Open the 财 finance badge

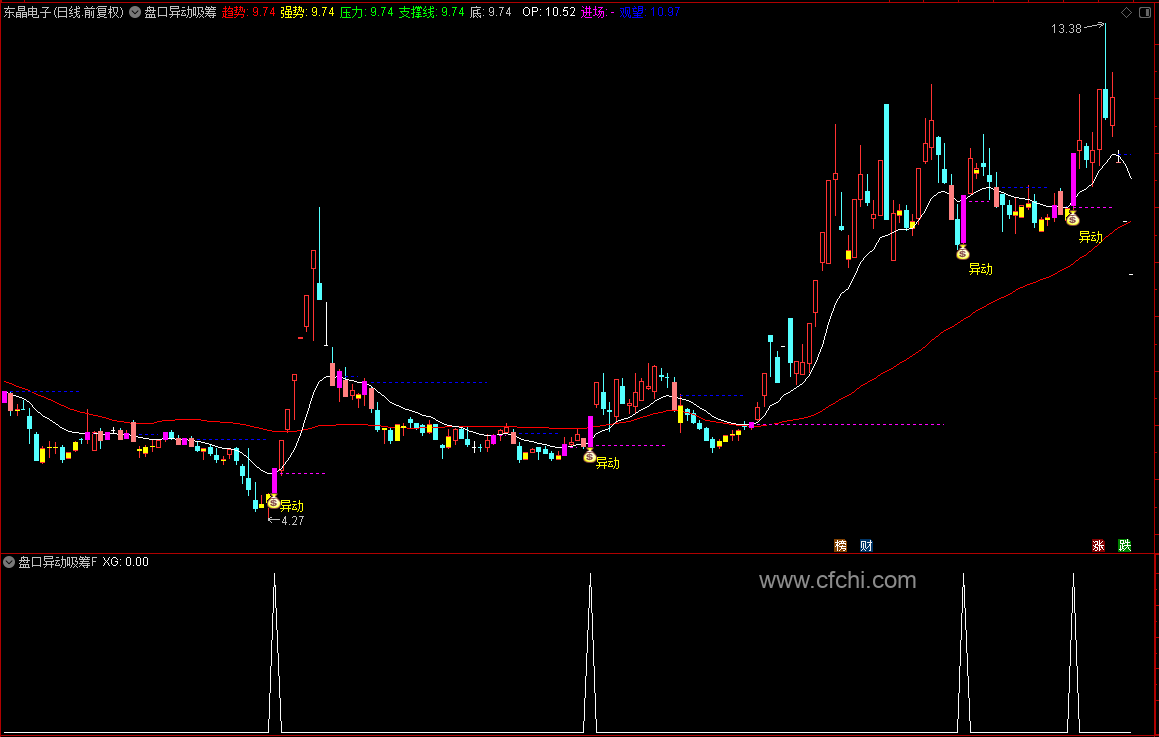click(x=866, y=546)
